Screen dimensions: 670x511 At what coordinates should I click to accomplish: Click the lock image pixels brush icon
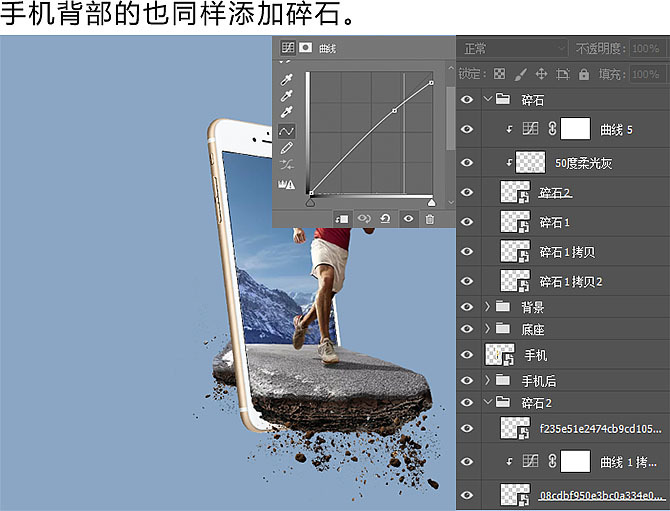click(x=520, y=74)
